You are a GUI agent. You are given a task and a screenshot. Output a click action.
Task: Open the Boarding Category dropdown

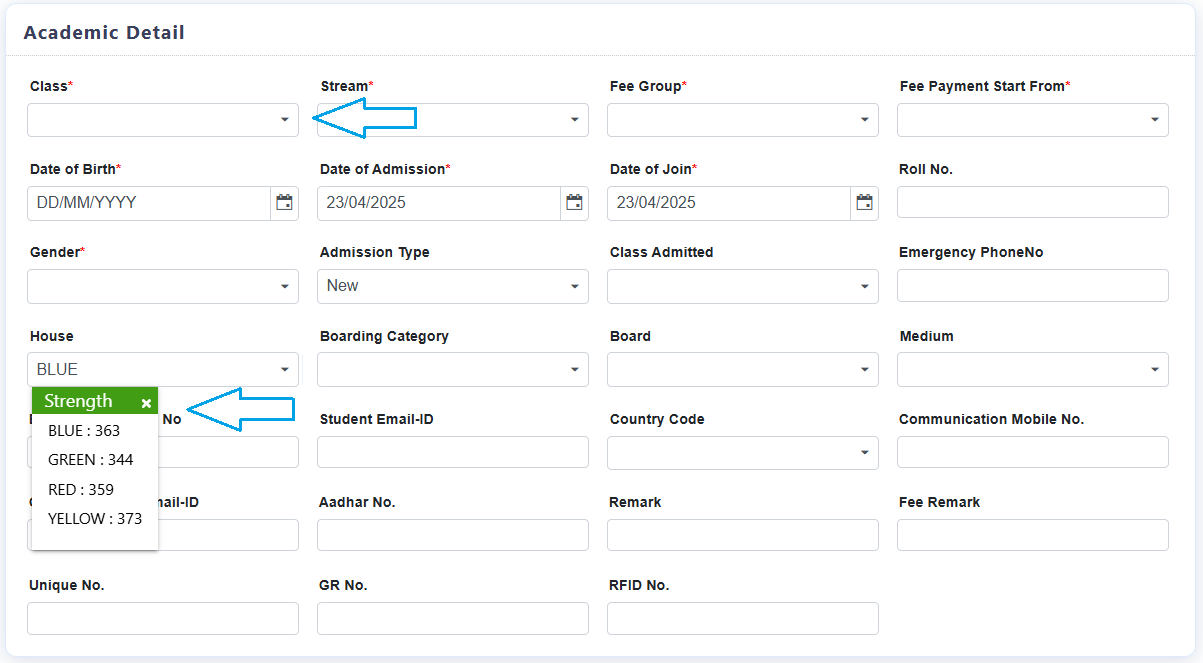coord(453,370)
